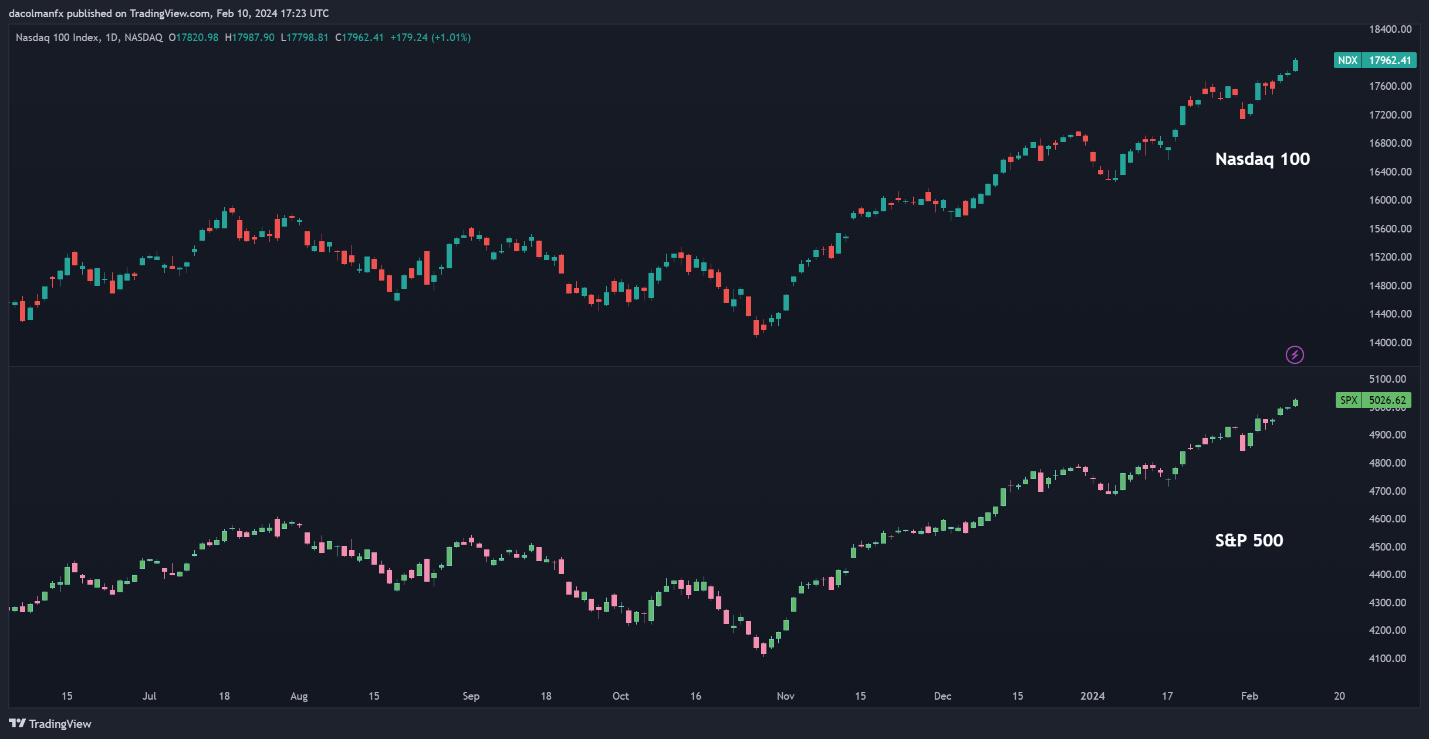Viewport: 1429px width, 739px height.
Task: Click the 14800.00 price axis label
Action: click(x=1390, y=286)
